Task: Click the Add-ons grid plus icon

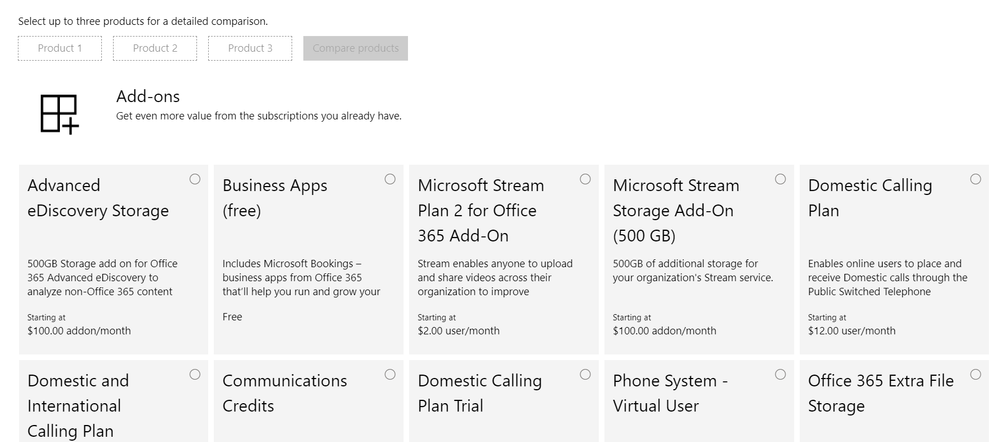Action: (60, 115)
